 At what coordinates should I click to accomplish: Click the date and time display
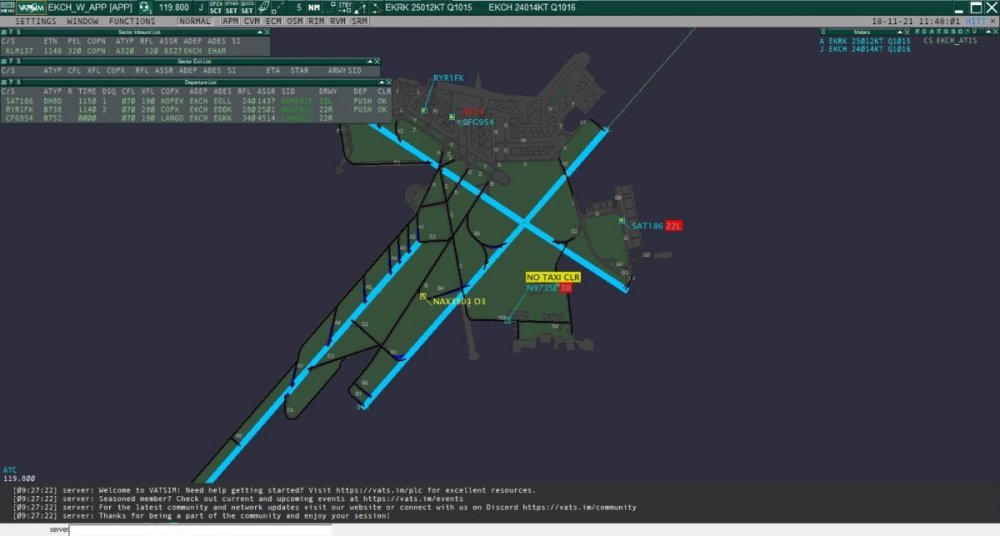916,21
